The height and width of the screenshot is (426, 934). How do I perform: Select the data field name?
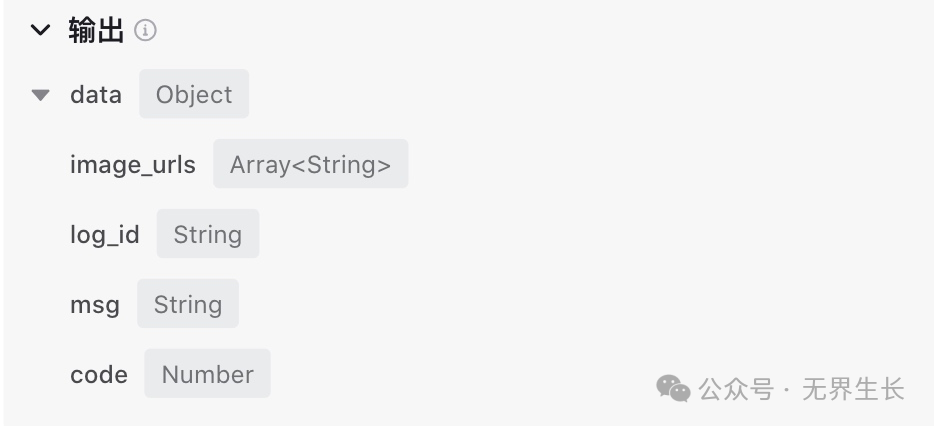click(96, 95)
